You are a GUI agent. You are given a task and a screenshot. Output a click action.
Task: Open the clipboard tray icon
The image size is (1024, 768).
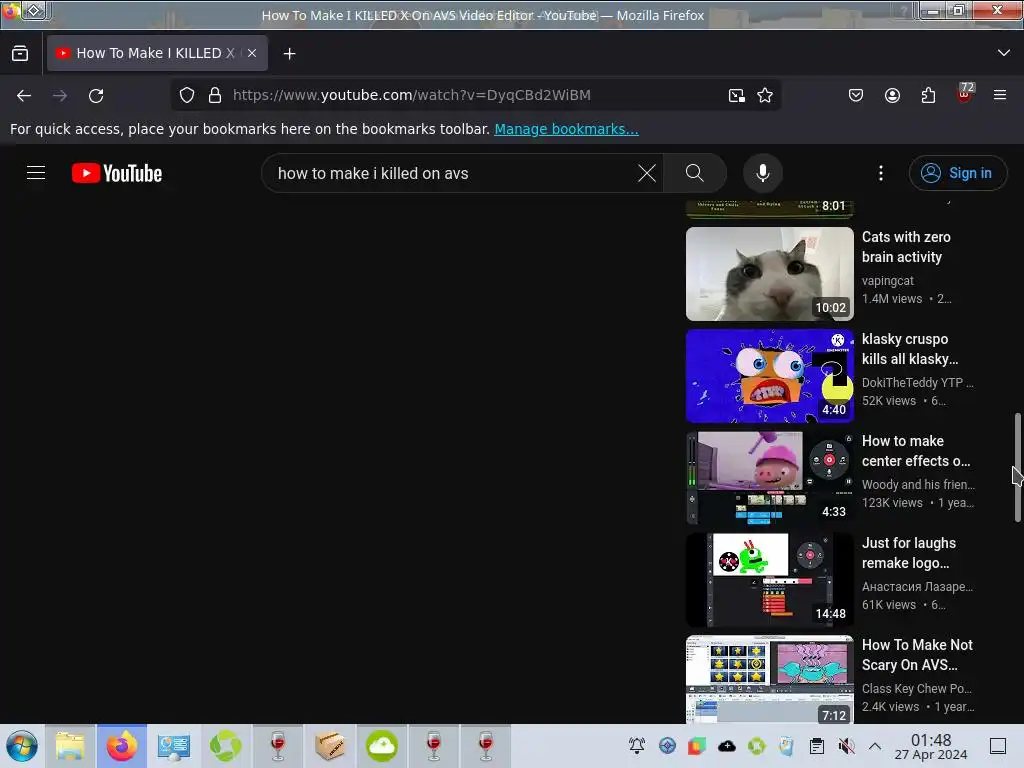coord(816,746)
